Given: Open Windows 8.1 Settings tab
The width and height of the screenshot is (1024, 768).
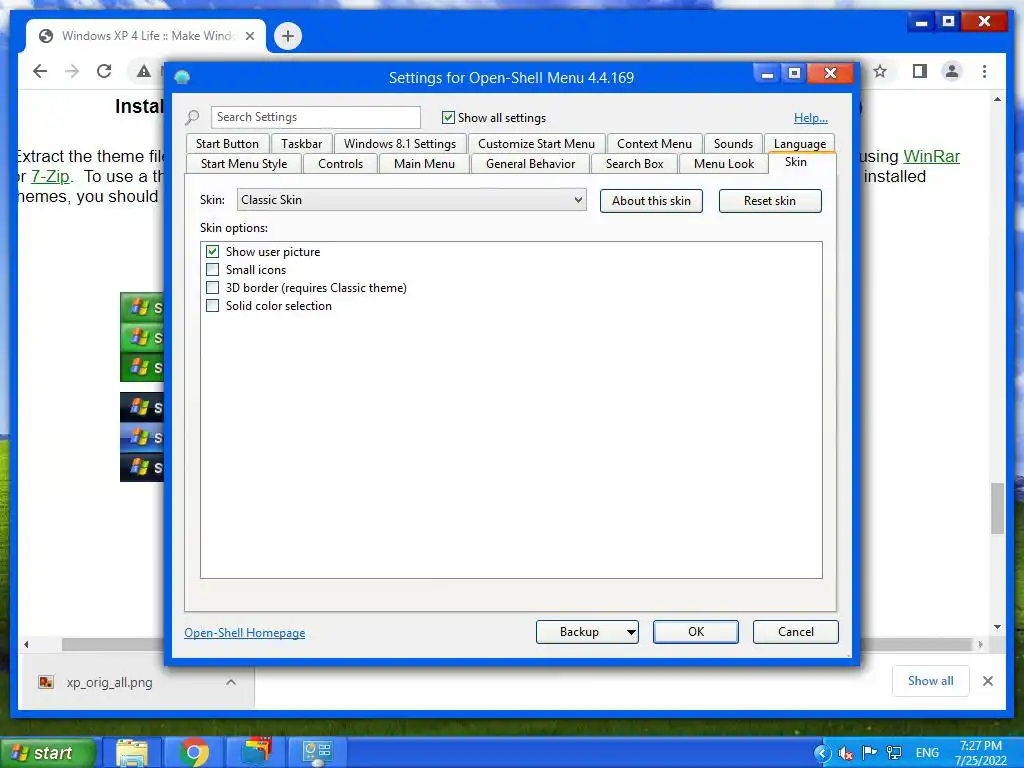Looking at the screenshot, I should [x=400, y=144].
